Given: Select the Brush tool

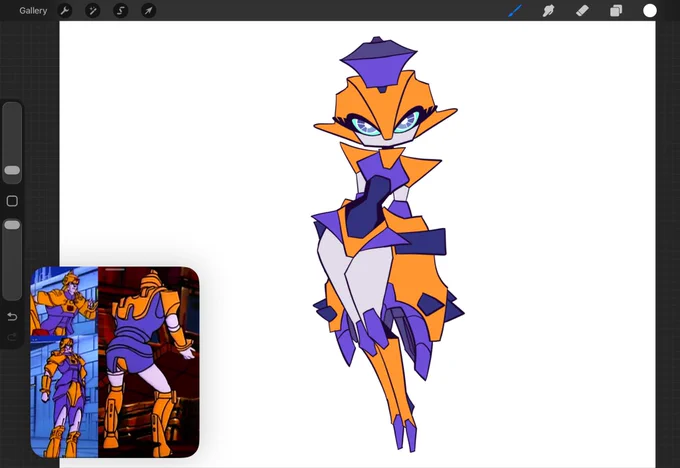Looking at the screenshot, I should (x=515, y=10).
